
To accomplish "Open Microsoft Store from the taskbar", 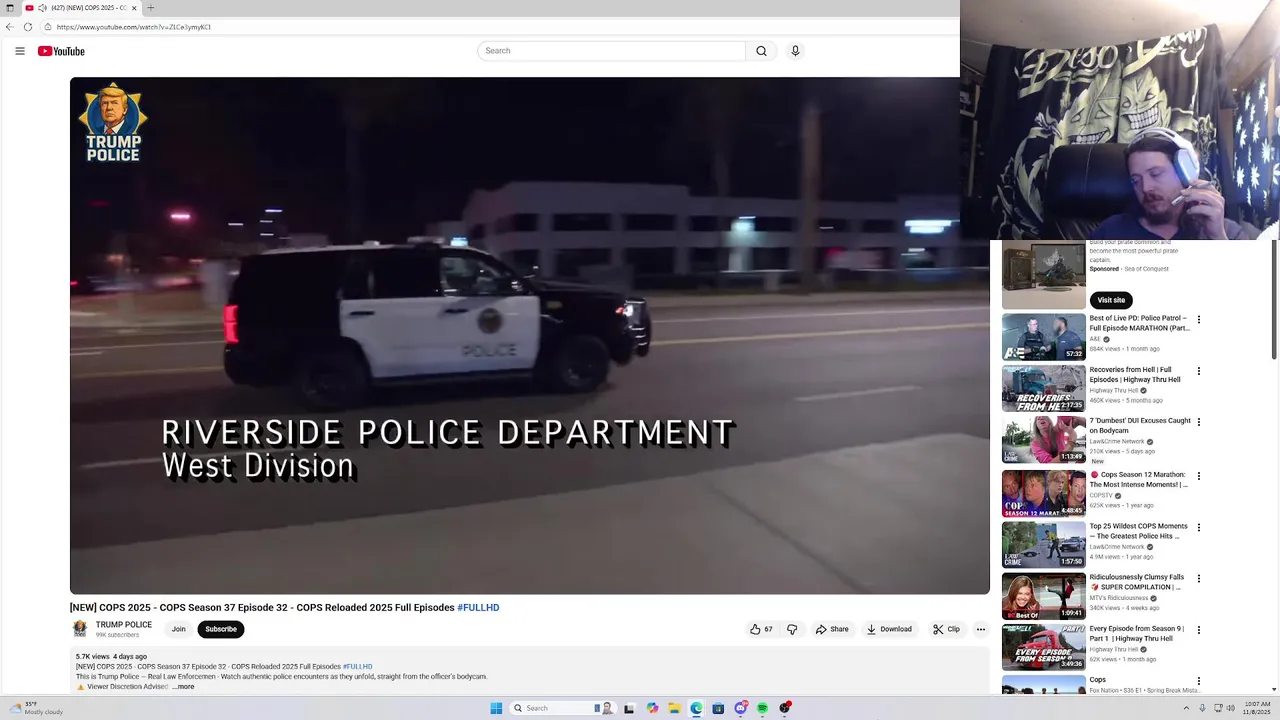I will (718, 708).
